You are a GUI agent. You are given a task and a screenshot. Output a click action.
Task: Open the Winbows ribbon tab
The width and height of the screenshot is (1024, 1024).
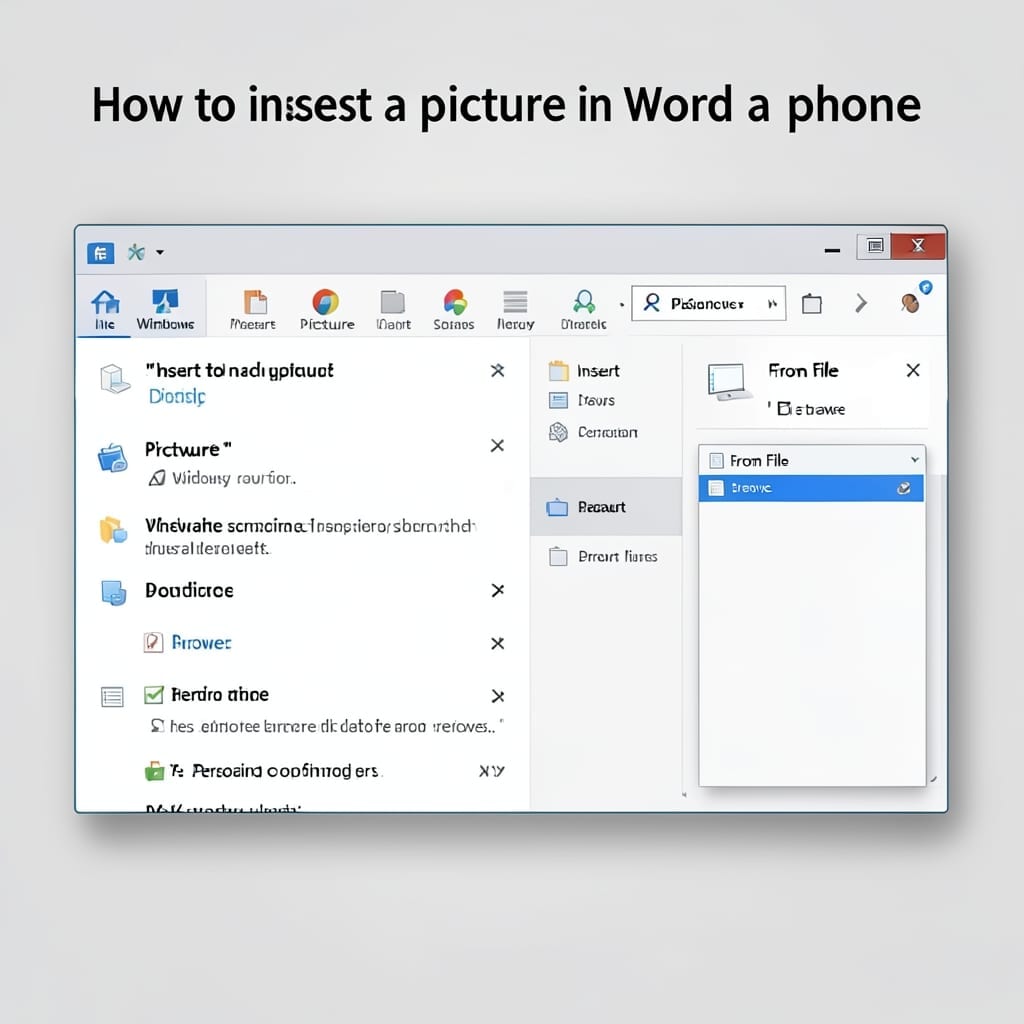click(165, 309)
